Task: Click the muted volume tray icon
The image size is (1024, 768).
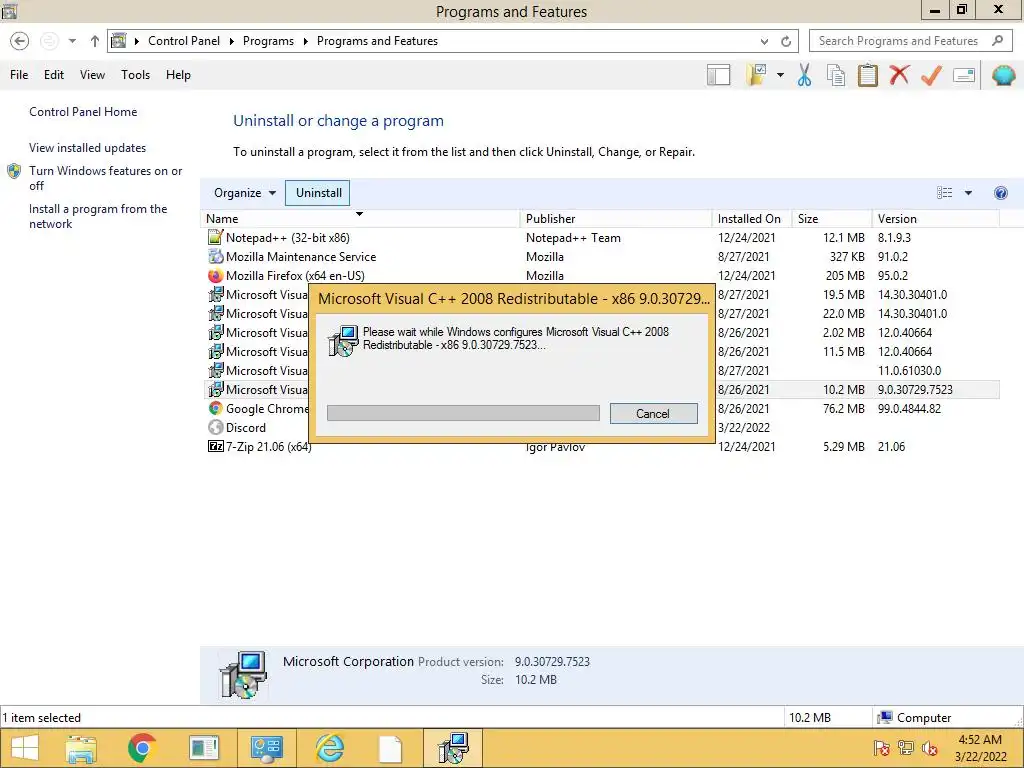Action: [x=930, y=748]
